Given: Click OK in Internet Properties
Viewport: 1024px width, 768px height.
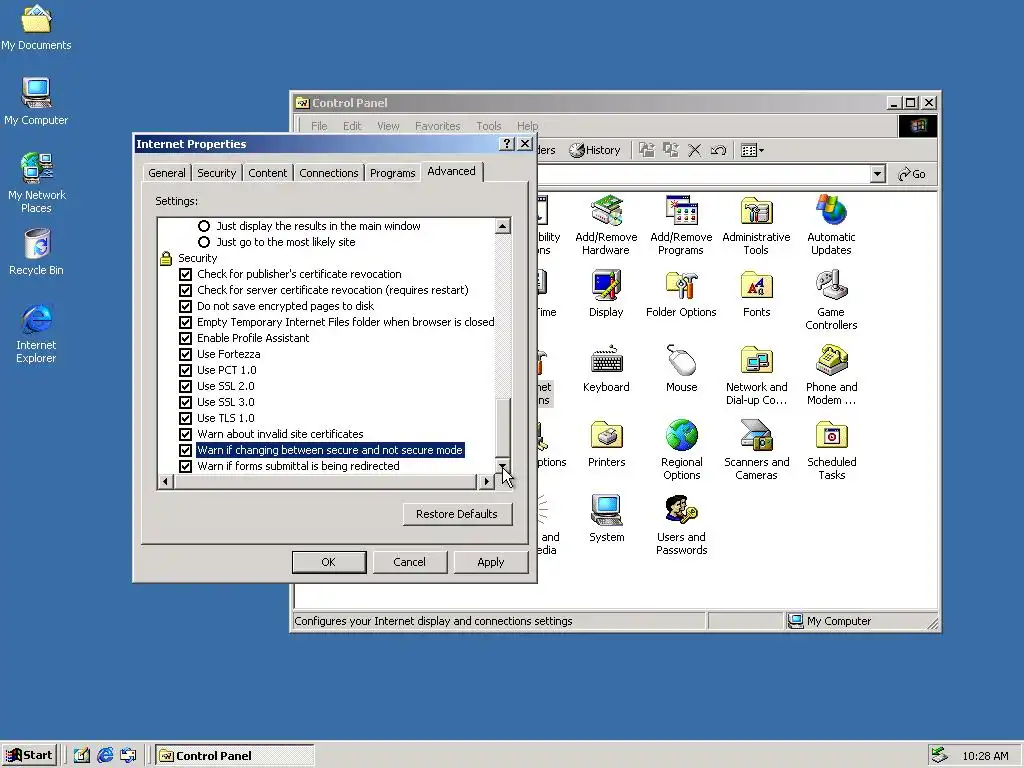Looking at the screenshot, I should 328,562.
